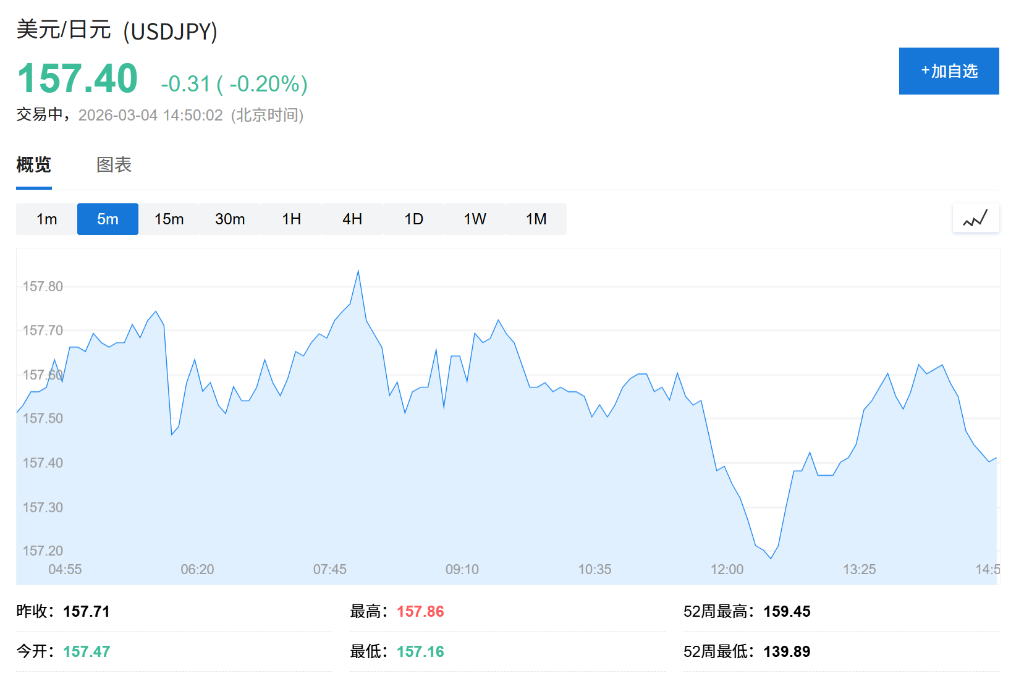Choose the 30m interval
Screen dimensions: 1024x692
(x=230, y=219)
